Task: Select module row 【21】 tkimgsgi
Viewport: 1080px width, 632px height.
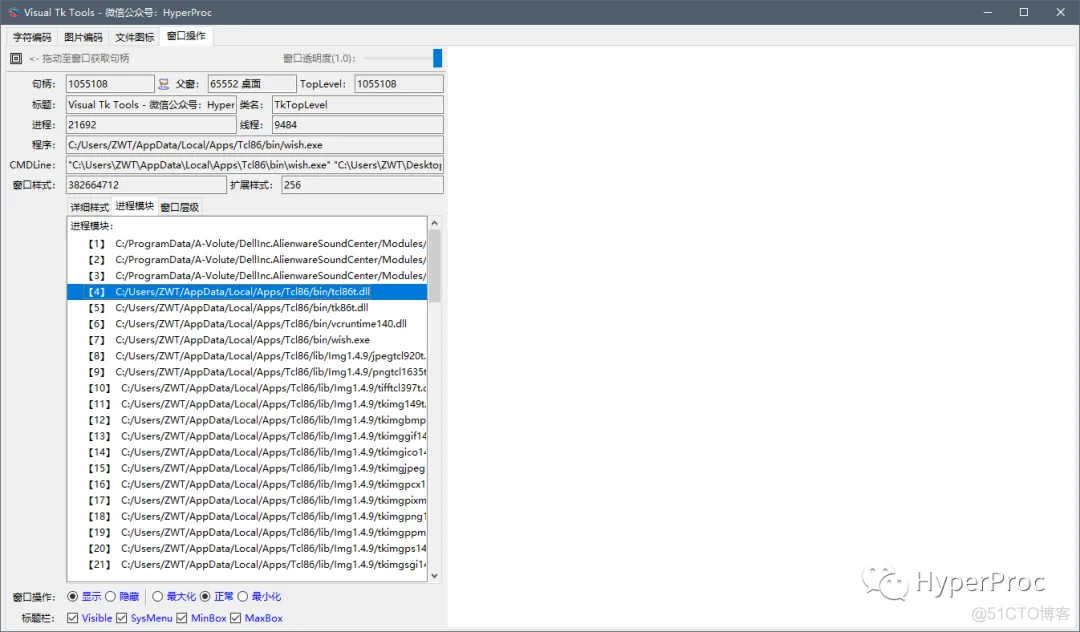Action: (x=247, y=565)
